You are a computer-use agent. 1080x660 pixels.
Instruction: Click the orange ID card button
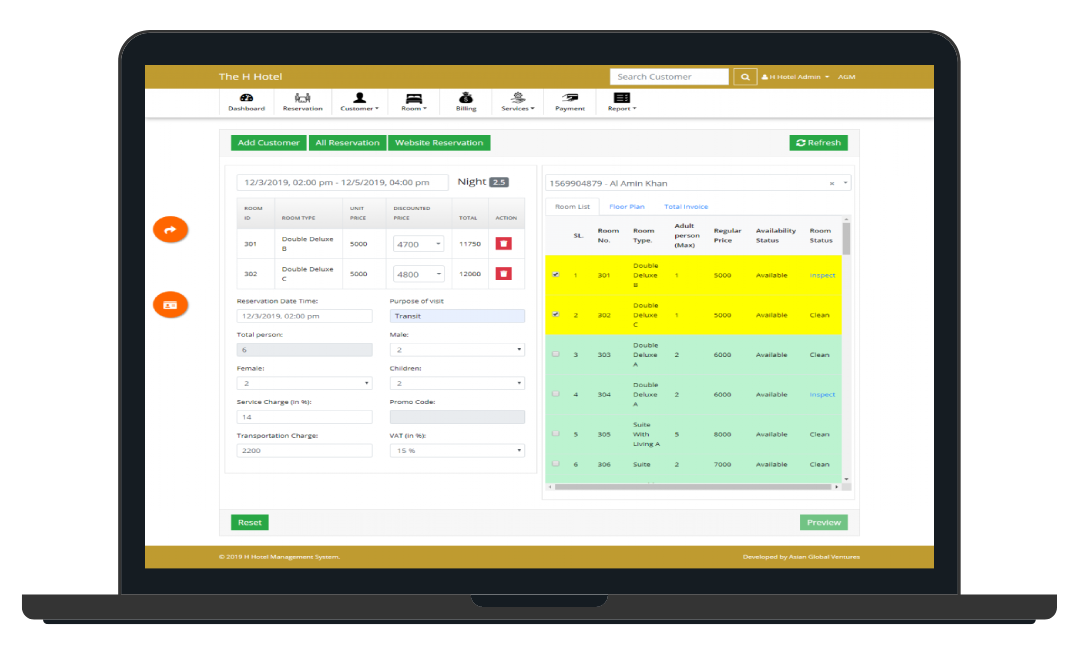point(170,305)
